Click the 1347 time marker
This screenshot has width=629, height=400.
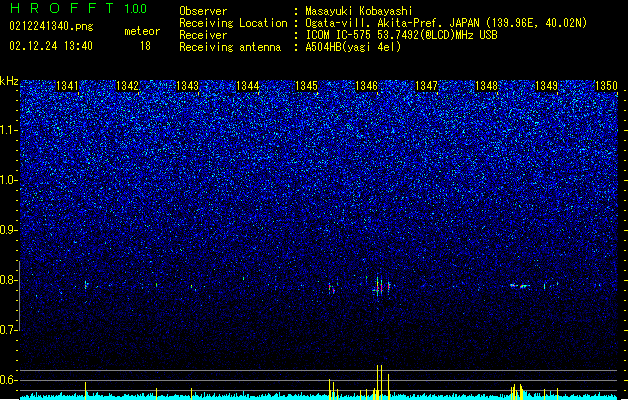(426, 86)
